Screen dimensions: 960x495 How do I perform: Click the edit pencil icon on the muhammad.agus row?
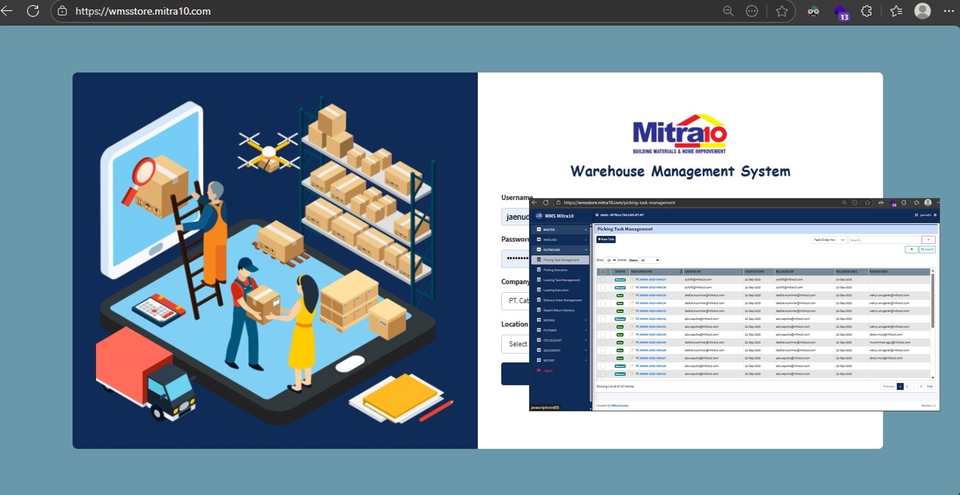tap(632, 342)
